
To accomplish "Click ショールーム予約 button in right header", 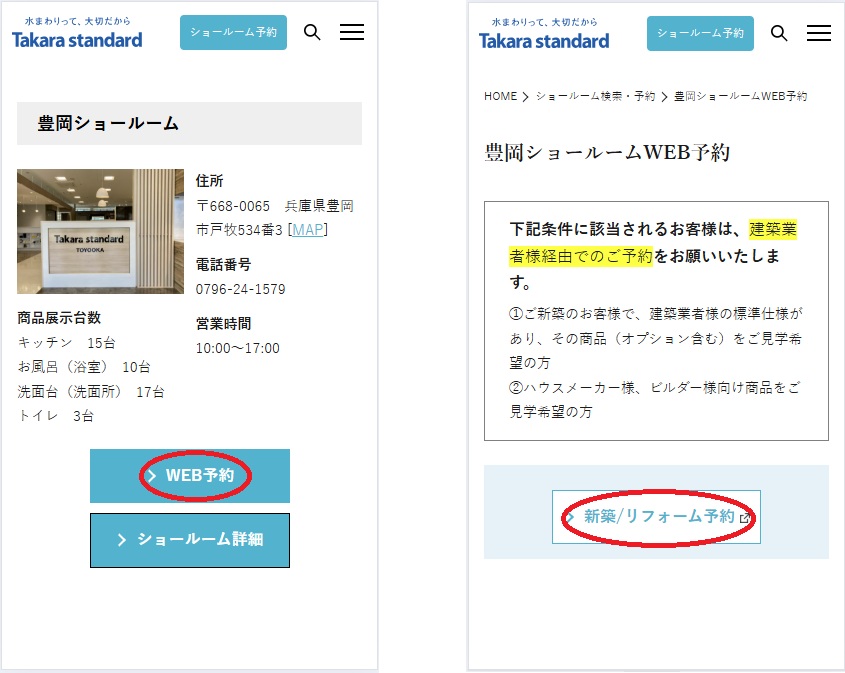I will tap(700, 33).
